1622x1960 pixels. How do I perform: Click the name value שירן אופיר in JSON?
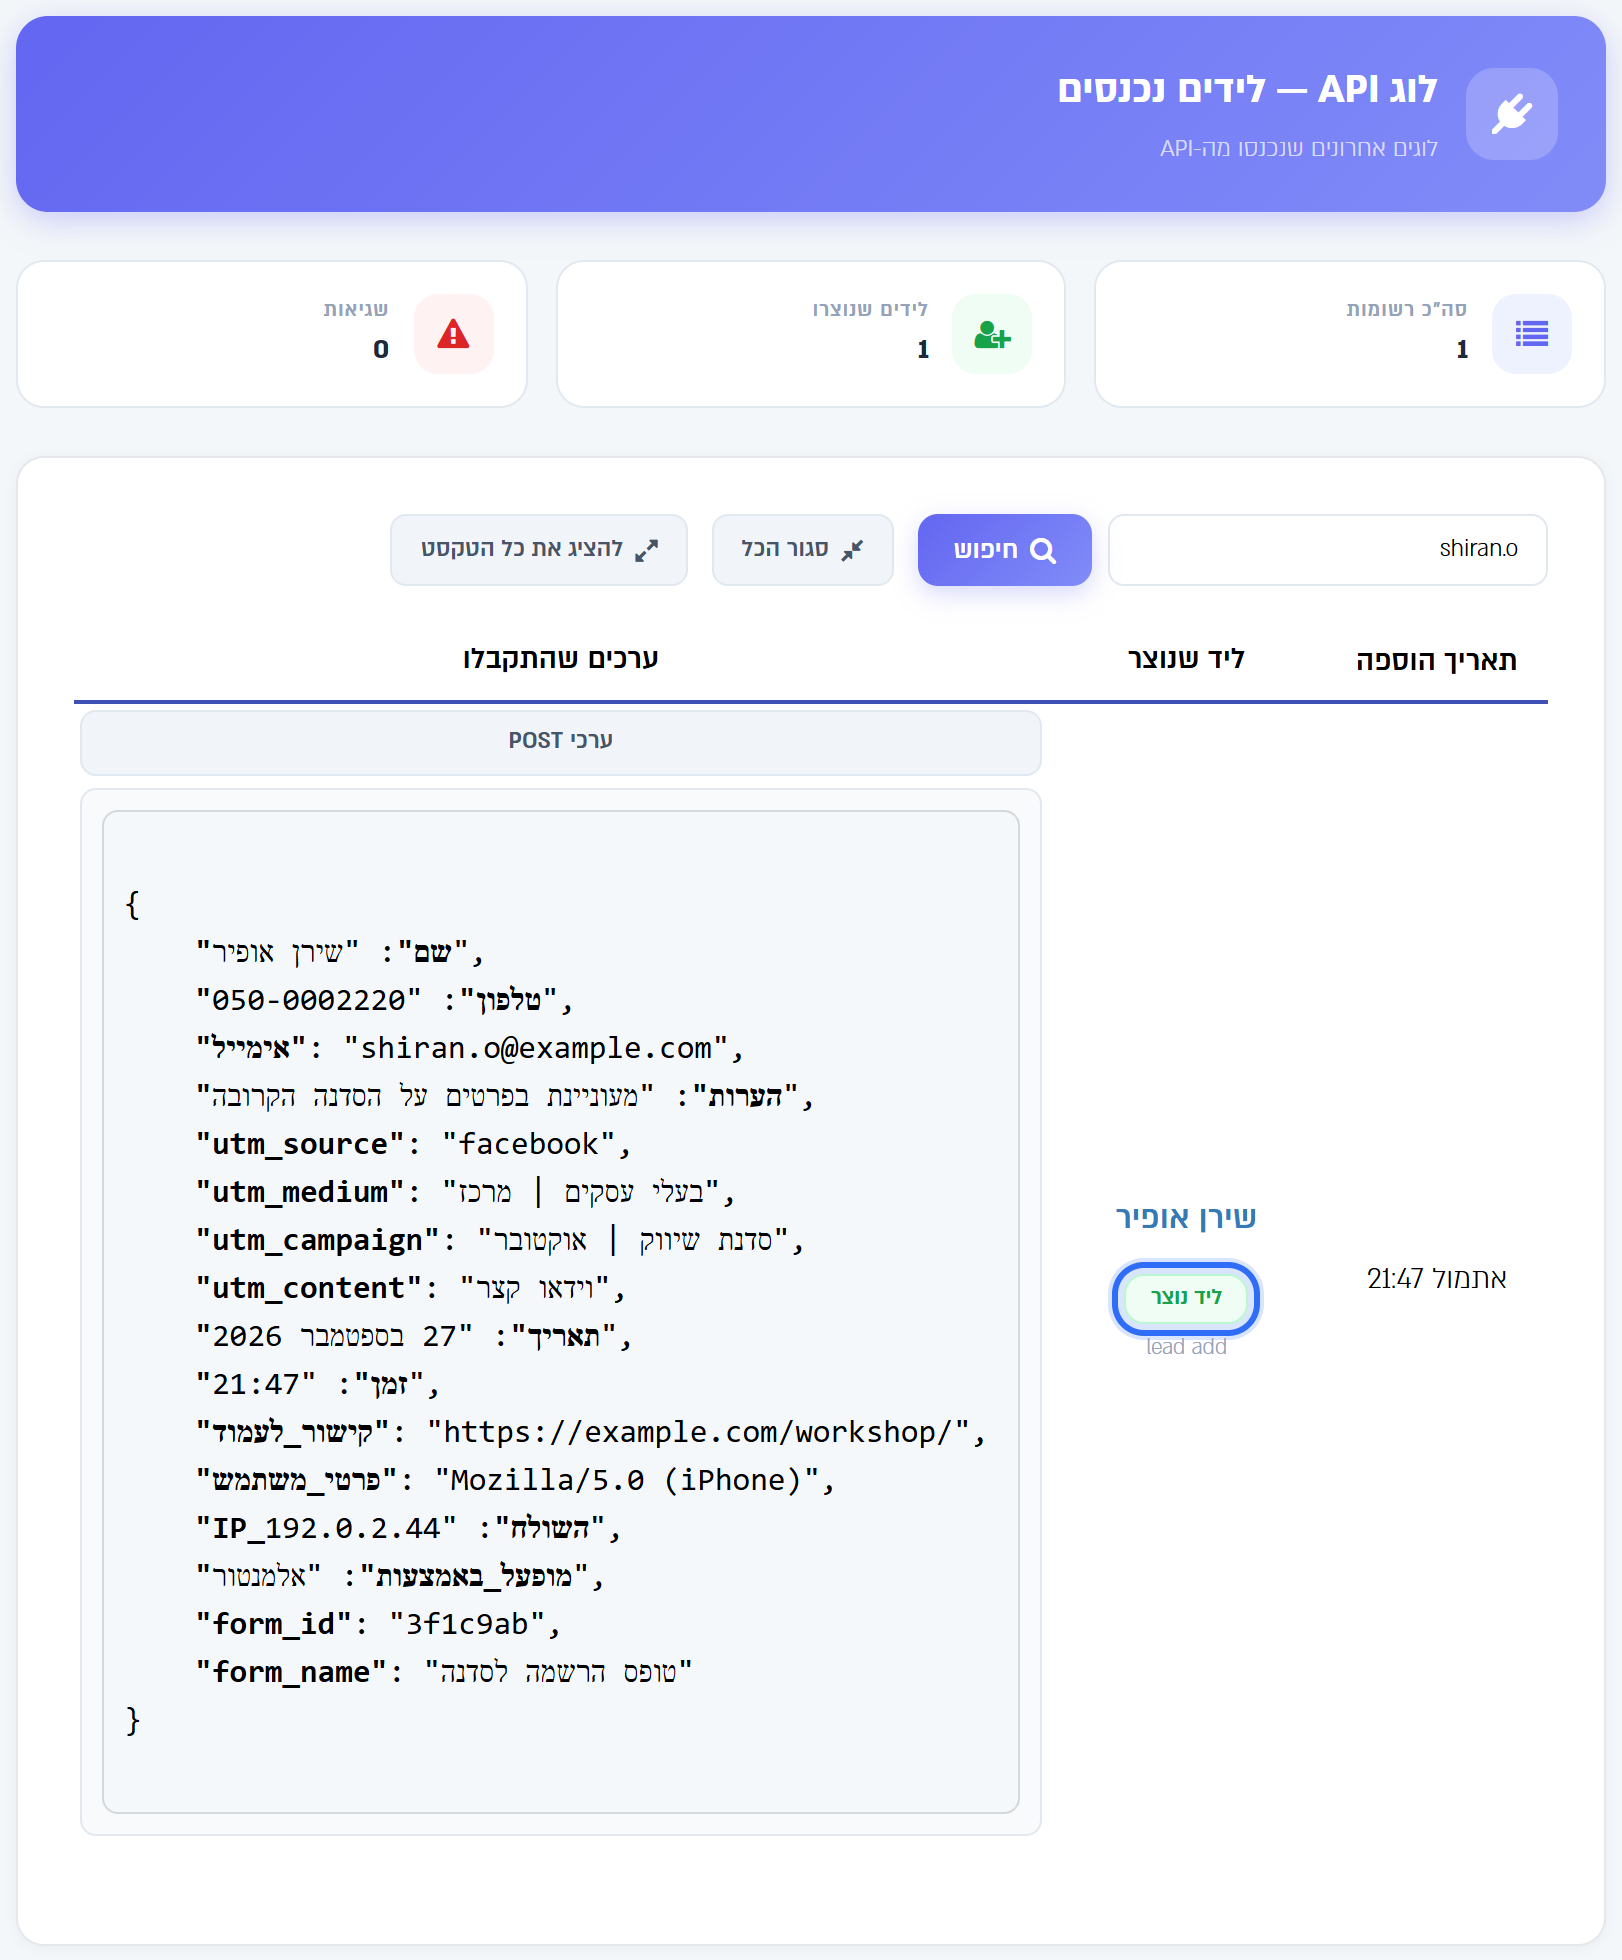(277, 952)
